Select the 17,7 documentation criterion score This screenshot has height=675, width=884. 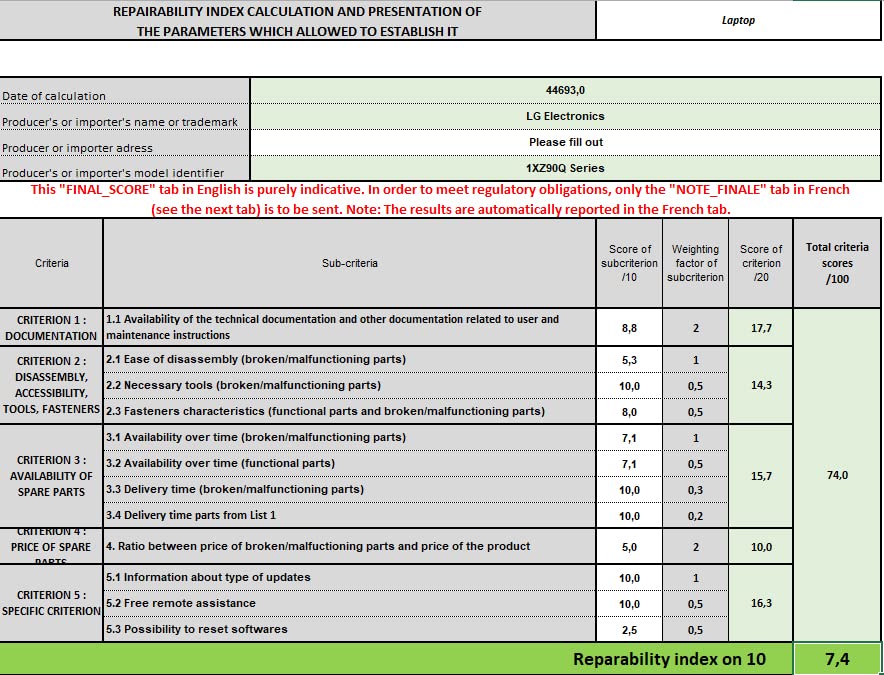tap(761, 328)
